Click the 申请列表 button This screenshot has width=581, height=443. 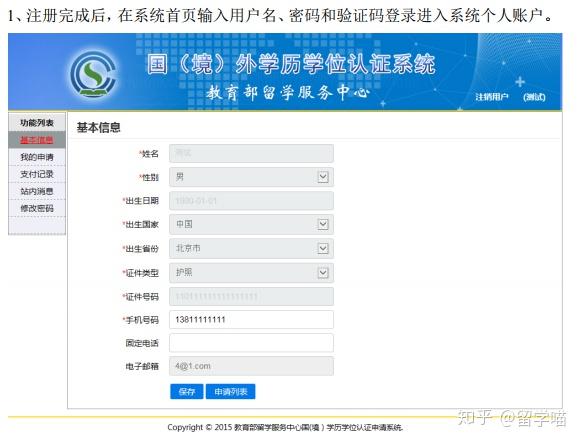230,392
